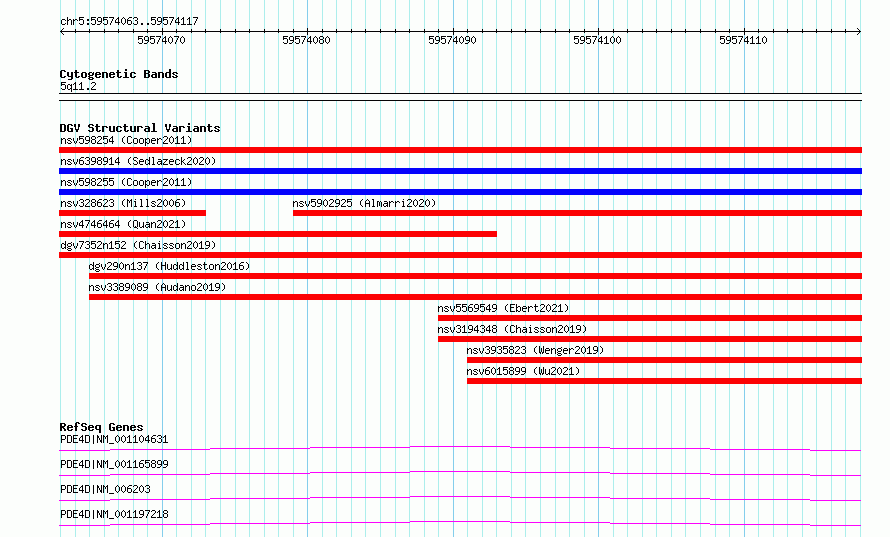Click the red bar under nsv6015899
This screenshot has width=890, height=537.
click(664, 381)
